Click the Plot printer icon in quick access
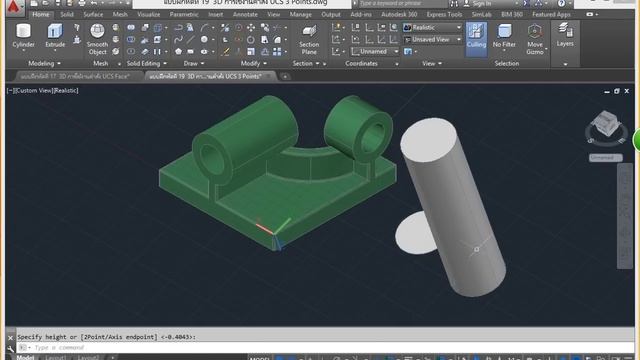The height and width of the screenshot is (360, 640). pyautogui.click(x=82, y=3)
